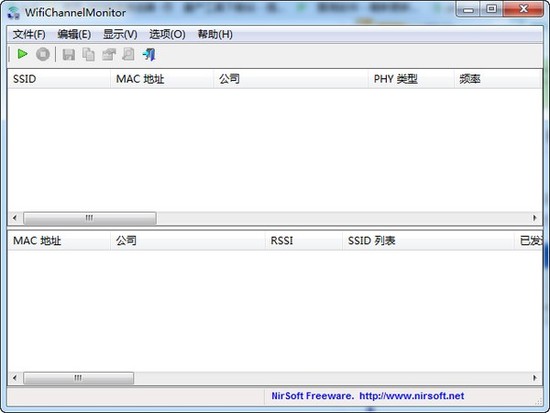
Task: Start capture with the green play icon
Action: point(22,54)
